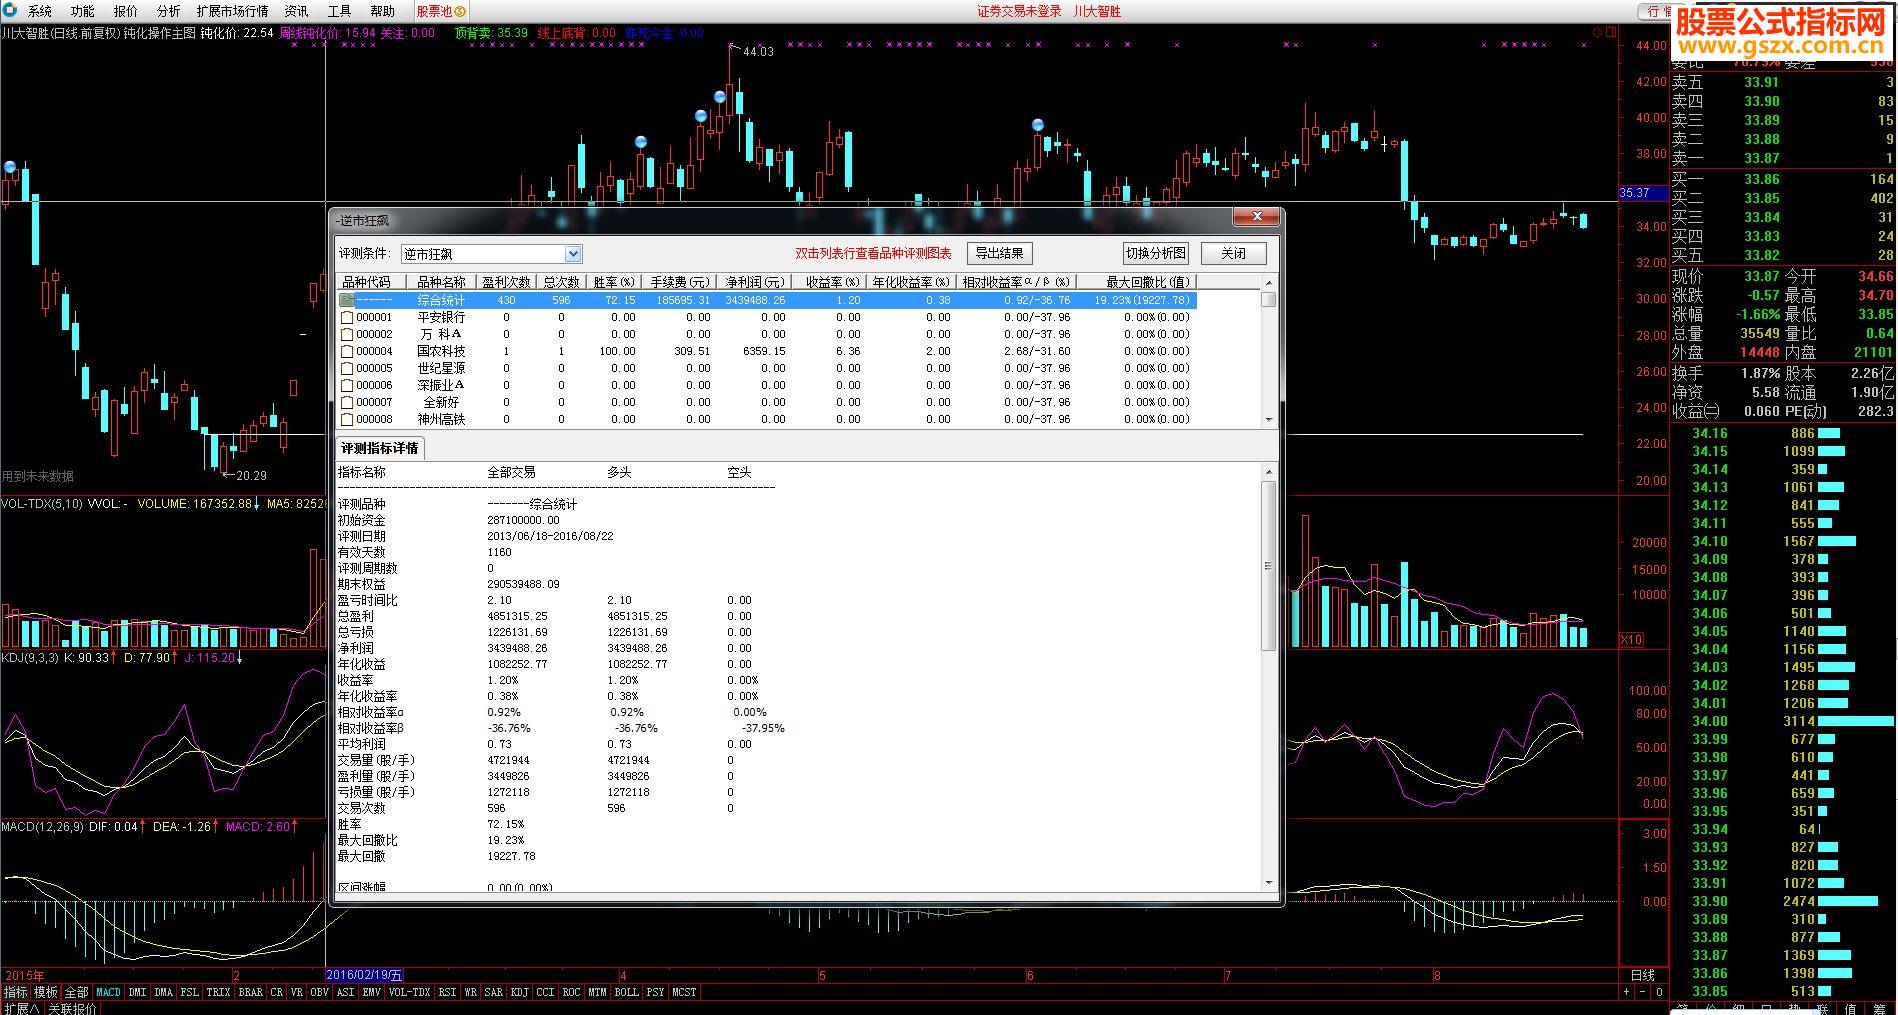The height and width of the screenshot is (1015, 1898).
Task: Click the + zoom-in chart button
Action: [1627, 992]
